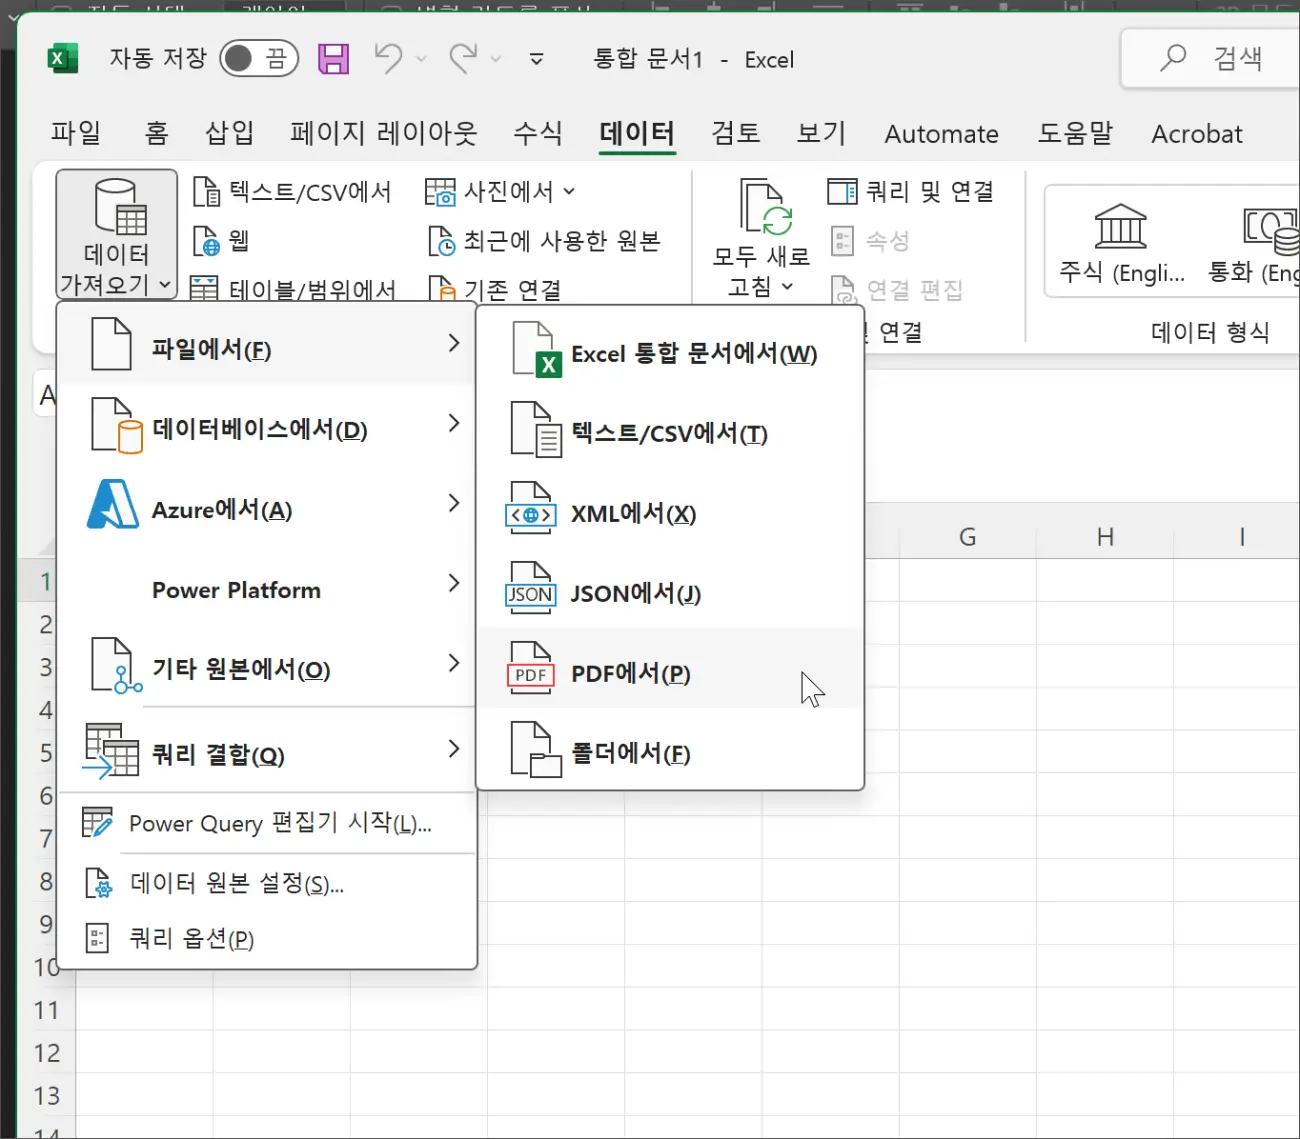This screenshot has width=1300, height=1139.
Task: Select column G header
Action: [967, 537]
